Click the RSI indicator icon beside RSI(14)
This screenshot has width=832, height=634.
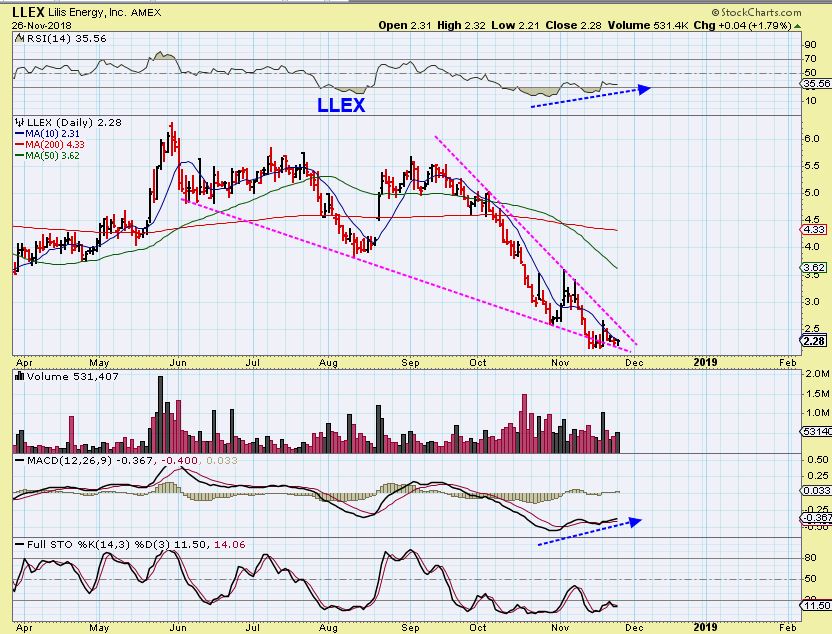[x=20, y=38]
